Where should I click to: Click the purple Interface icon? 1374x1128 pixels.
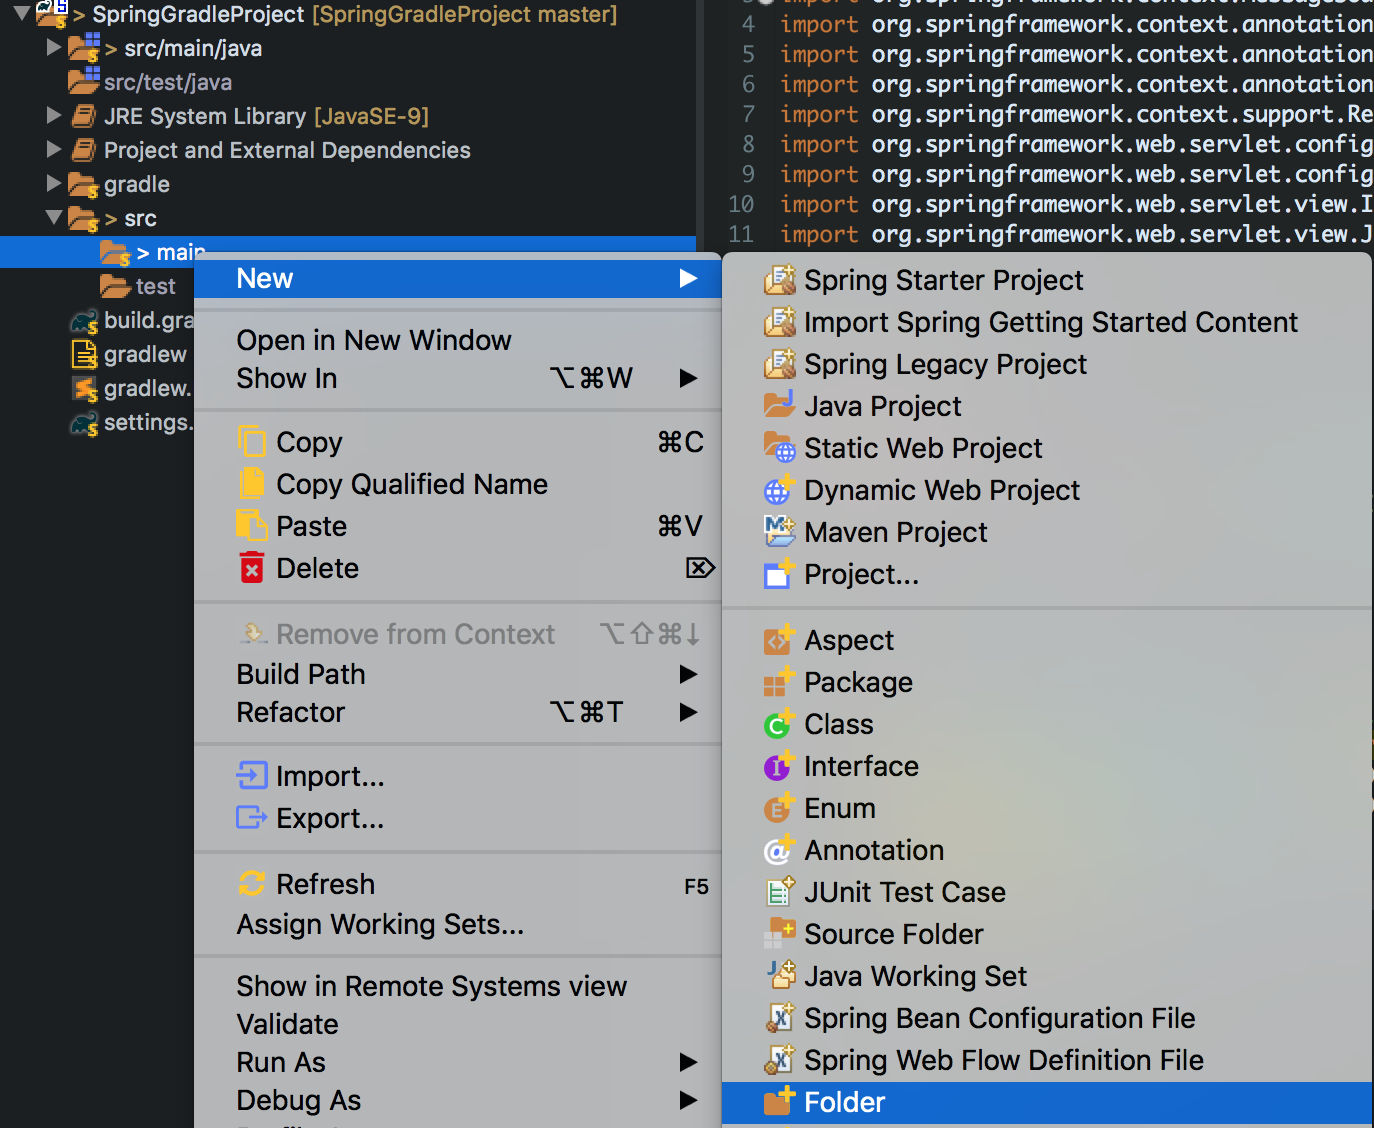tap(778, 766)
